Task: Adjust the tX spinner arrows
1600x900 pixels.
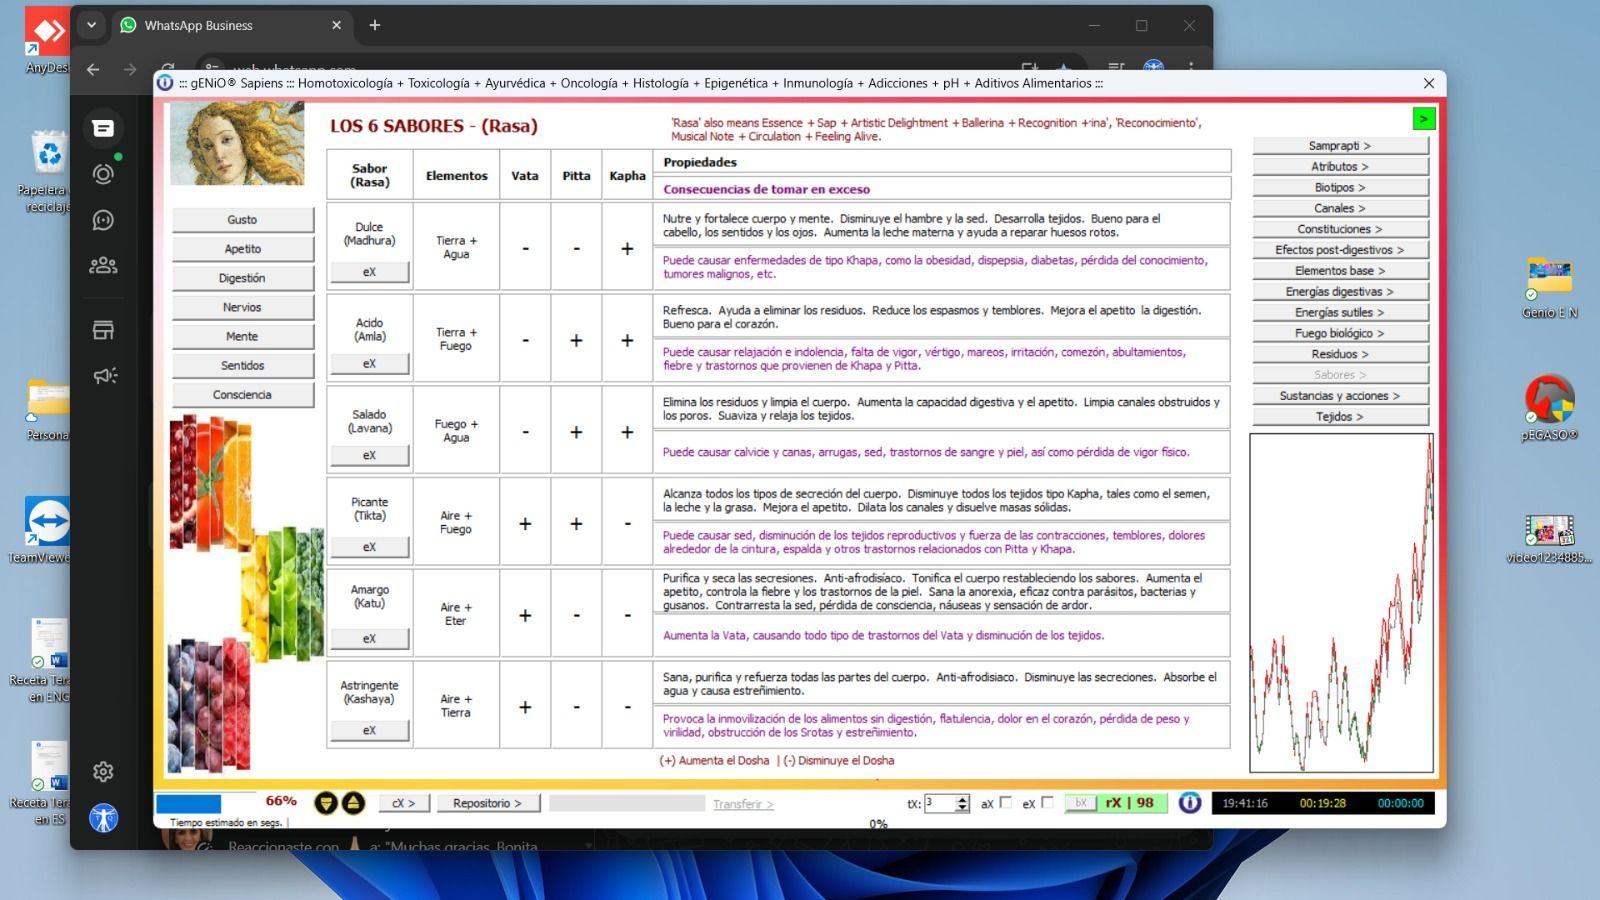Action: (x=962, y=803)
